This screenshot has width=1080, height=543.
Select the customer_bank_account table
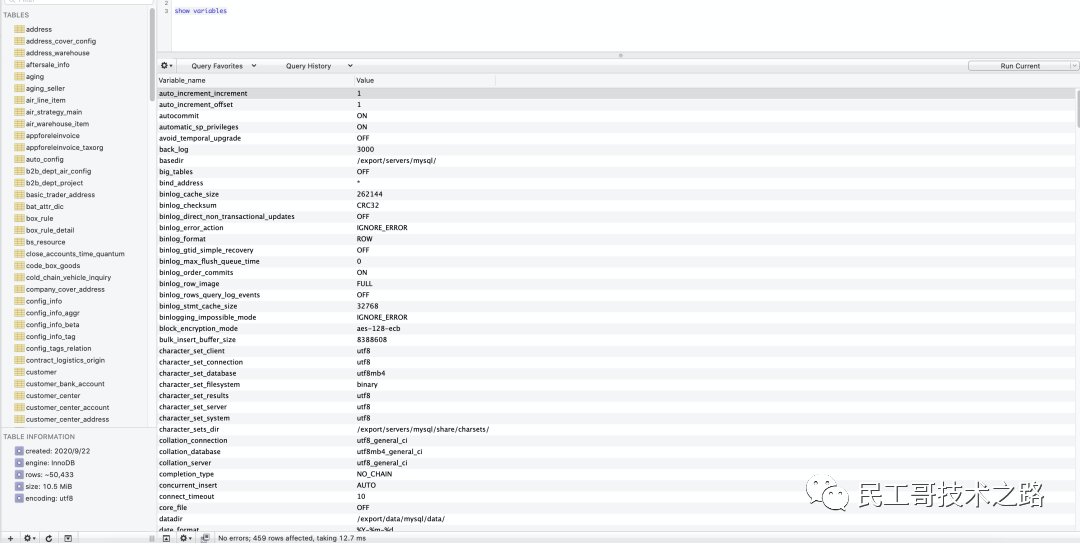pyautogui.click(x=65, y=384)
